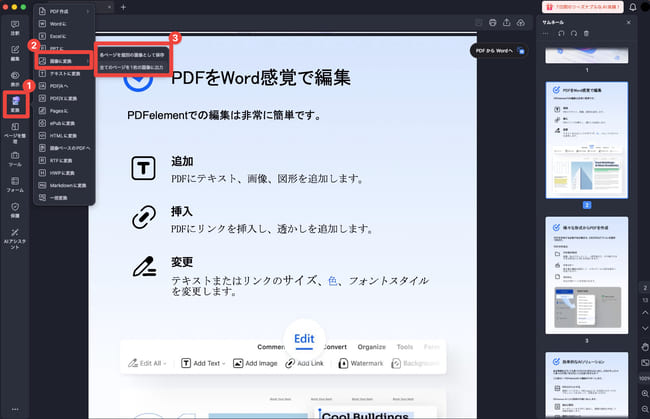
Task: Choose ePubに変換 in convert menu
Action: pyautogui.click(x=64, y=123)
